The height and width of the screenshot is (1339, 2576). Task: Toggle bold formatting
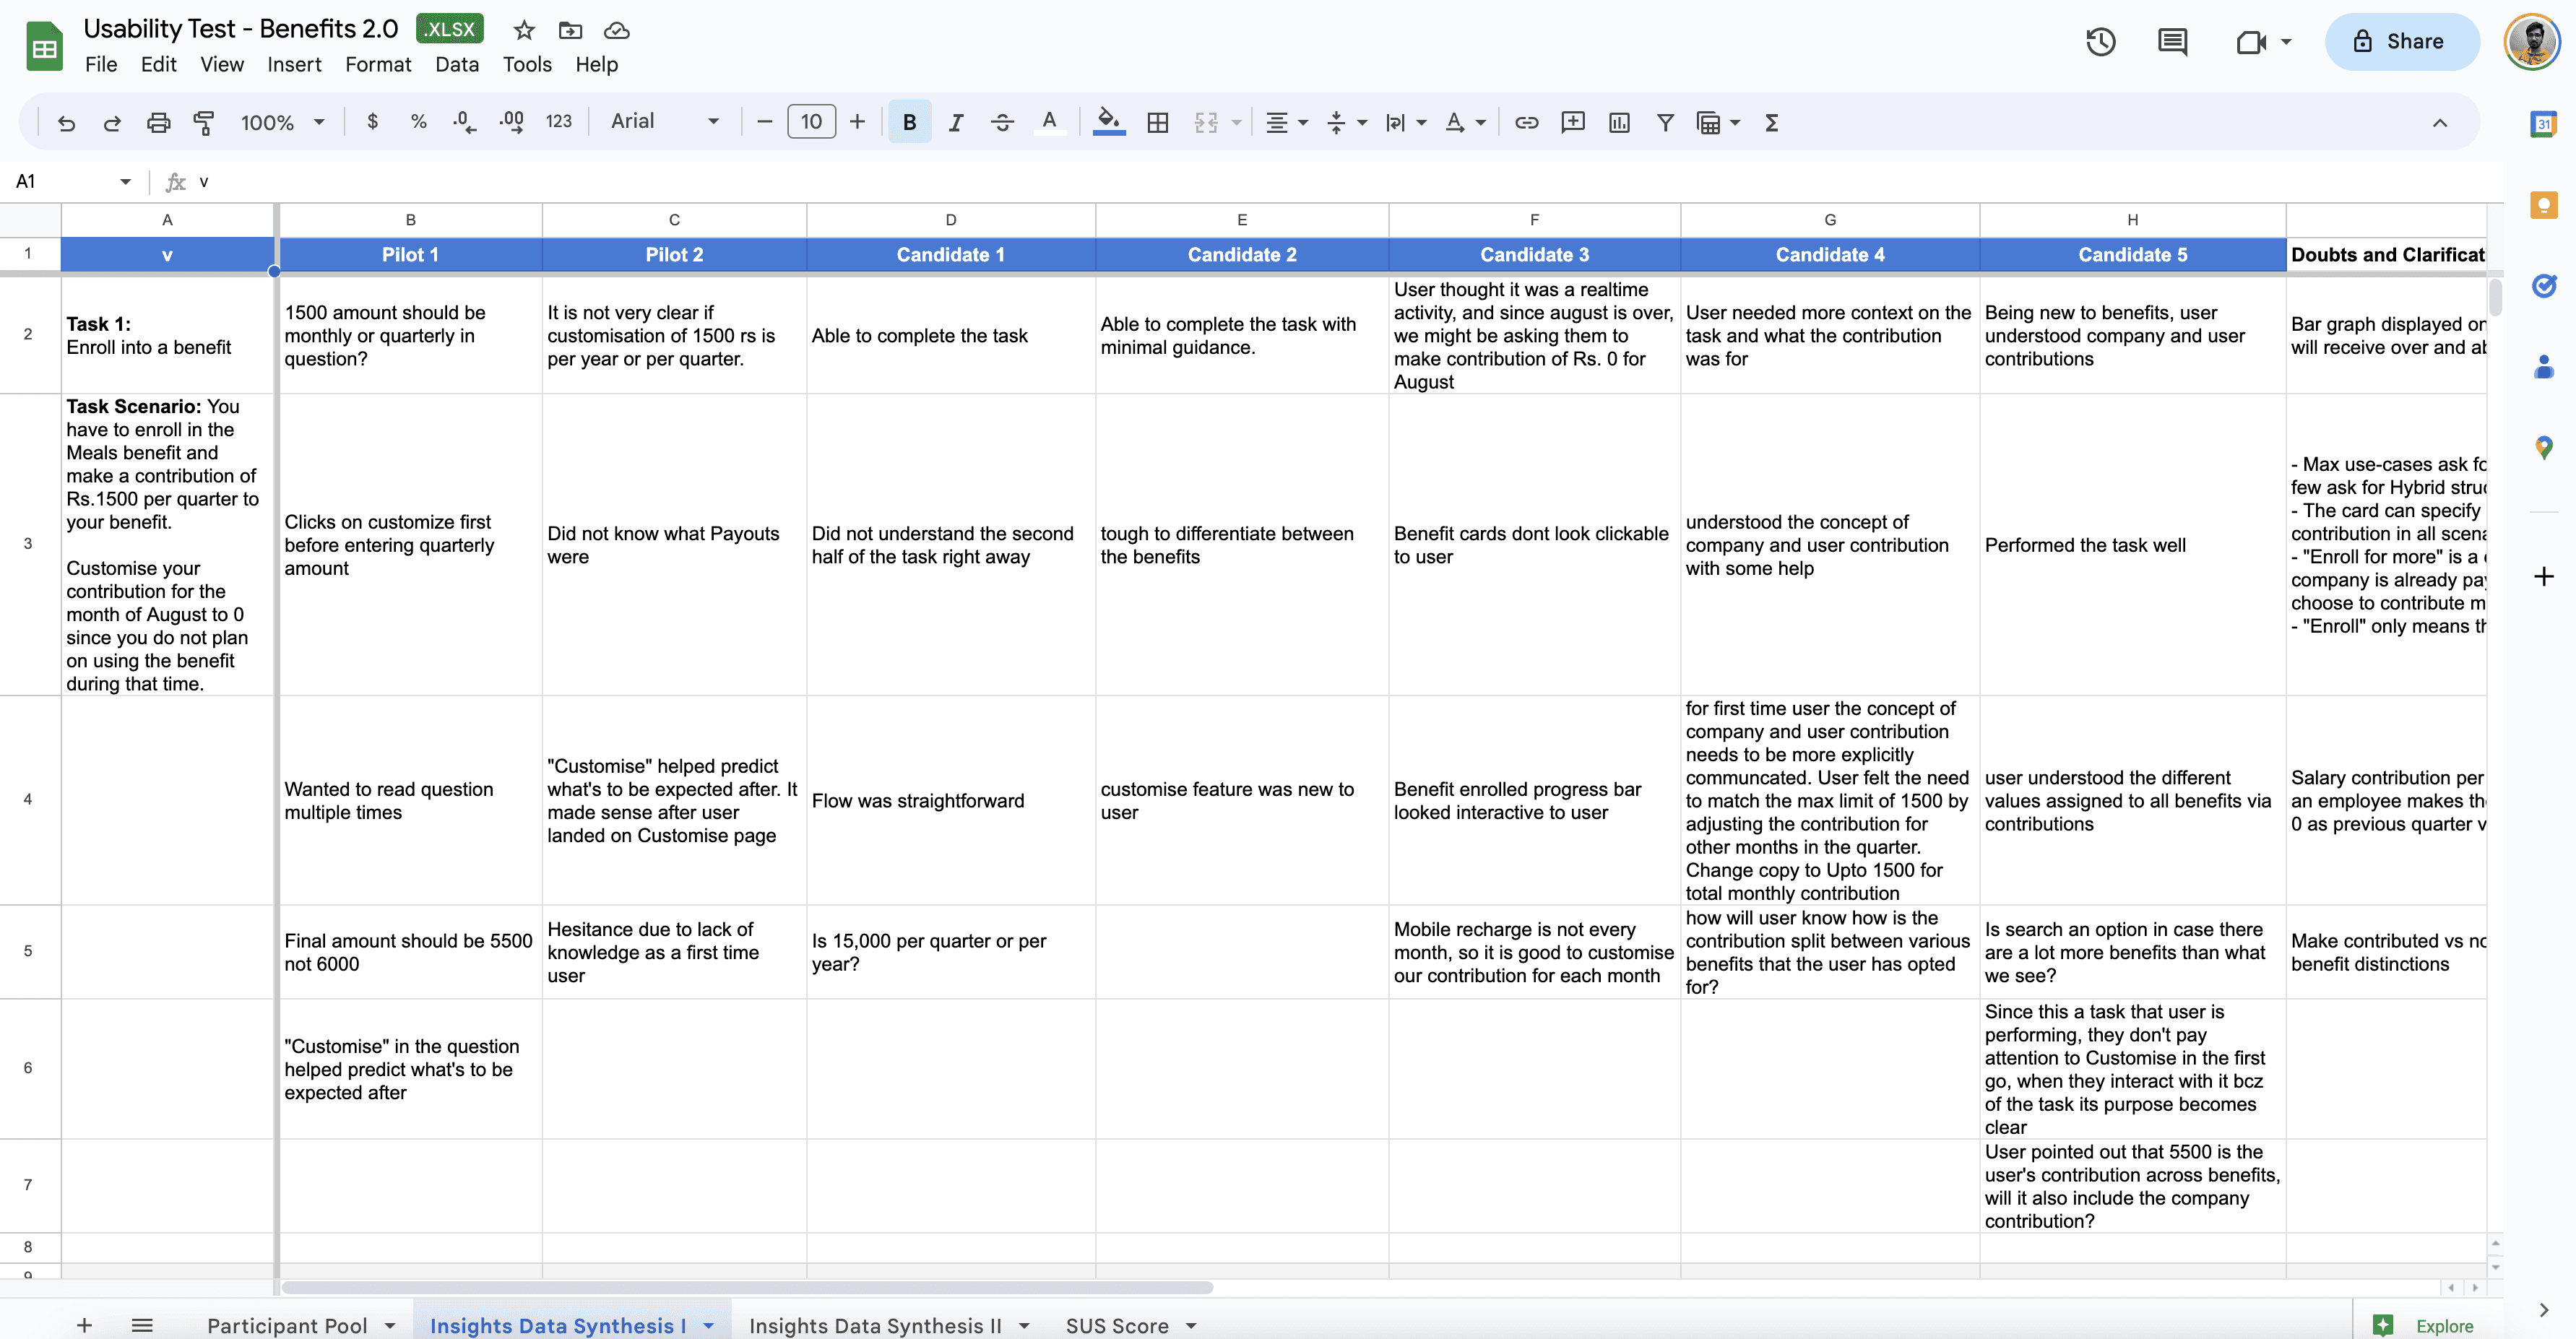[909, 122]
